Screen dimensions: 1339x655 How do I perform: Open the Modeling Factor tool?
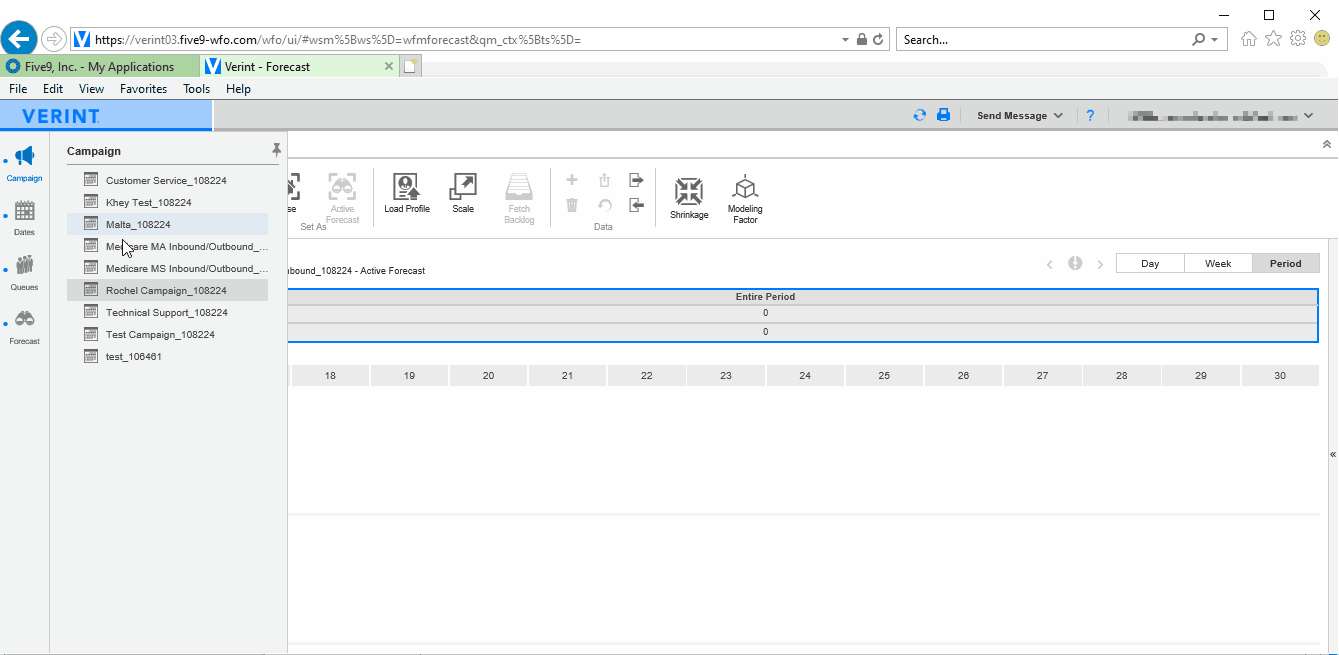pyautogui.click(x=745, y=200)
